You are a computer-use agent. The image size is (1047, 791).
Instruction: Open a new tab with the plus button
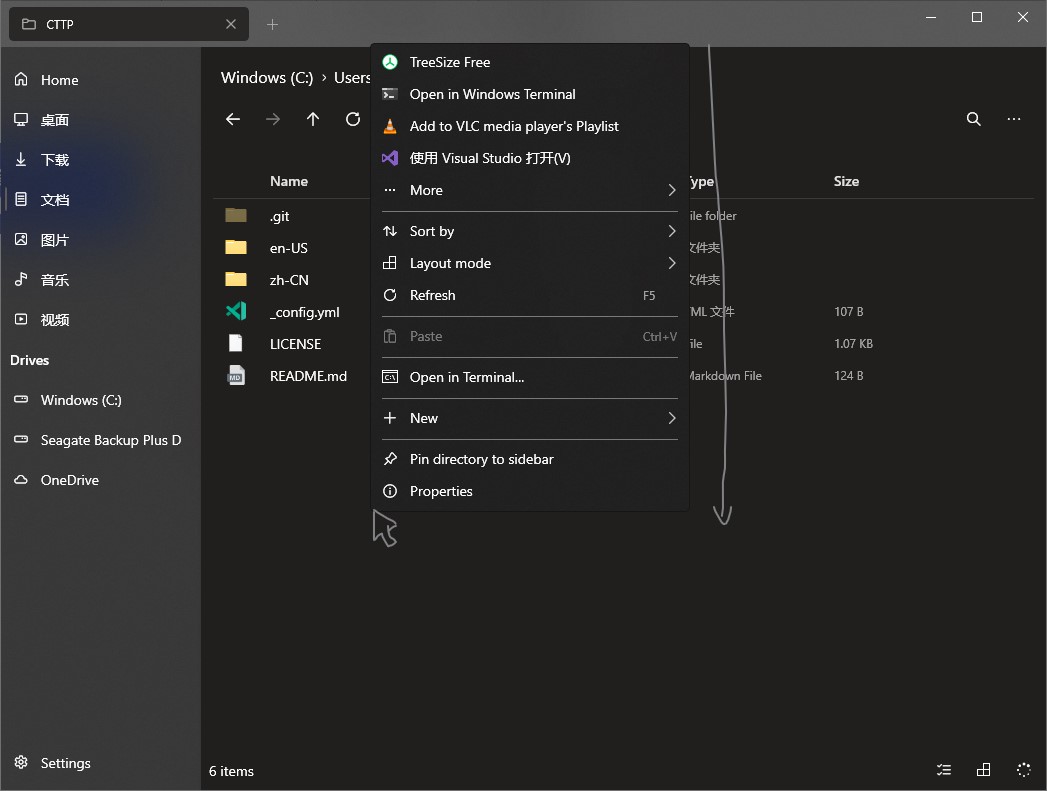coord(272,24)
